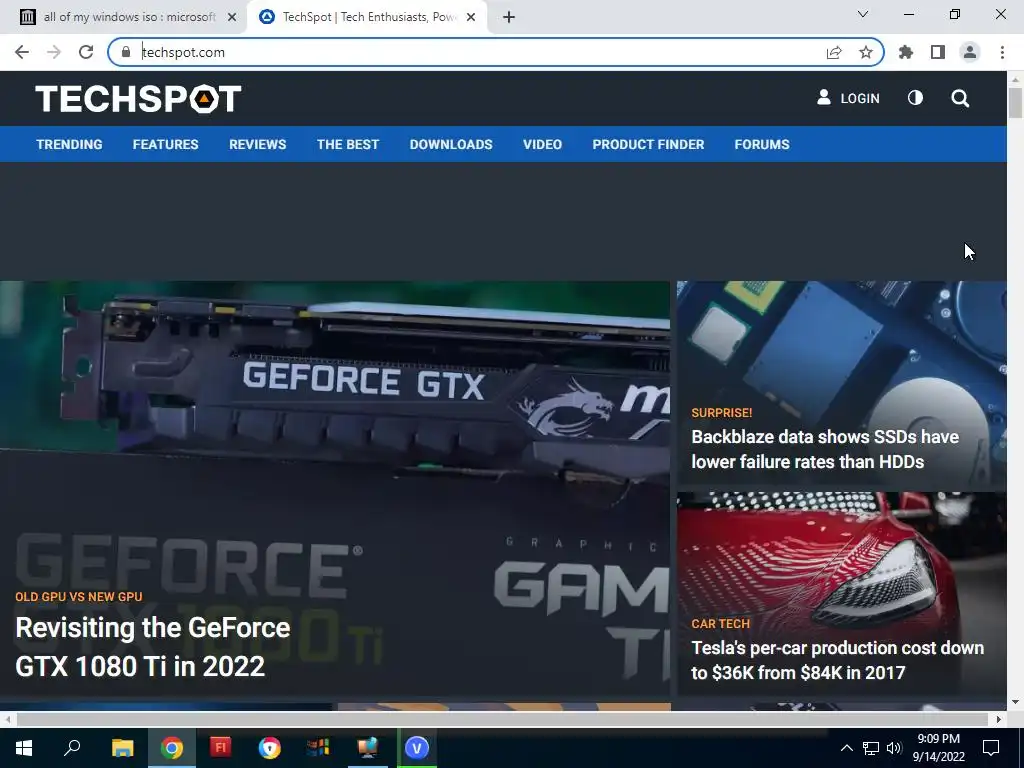
Task: View site information lock icon
Action: pos(125,52)
